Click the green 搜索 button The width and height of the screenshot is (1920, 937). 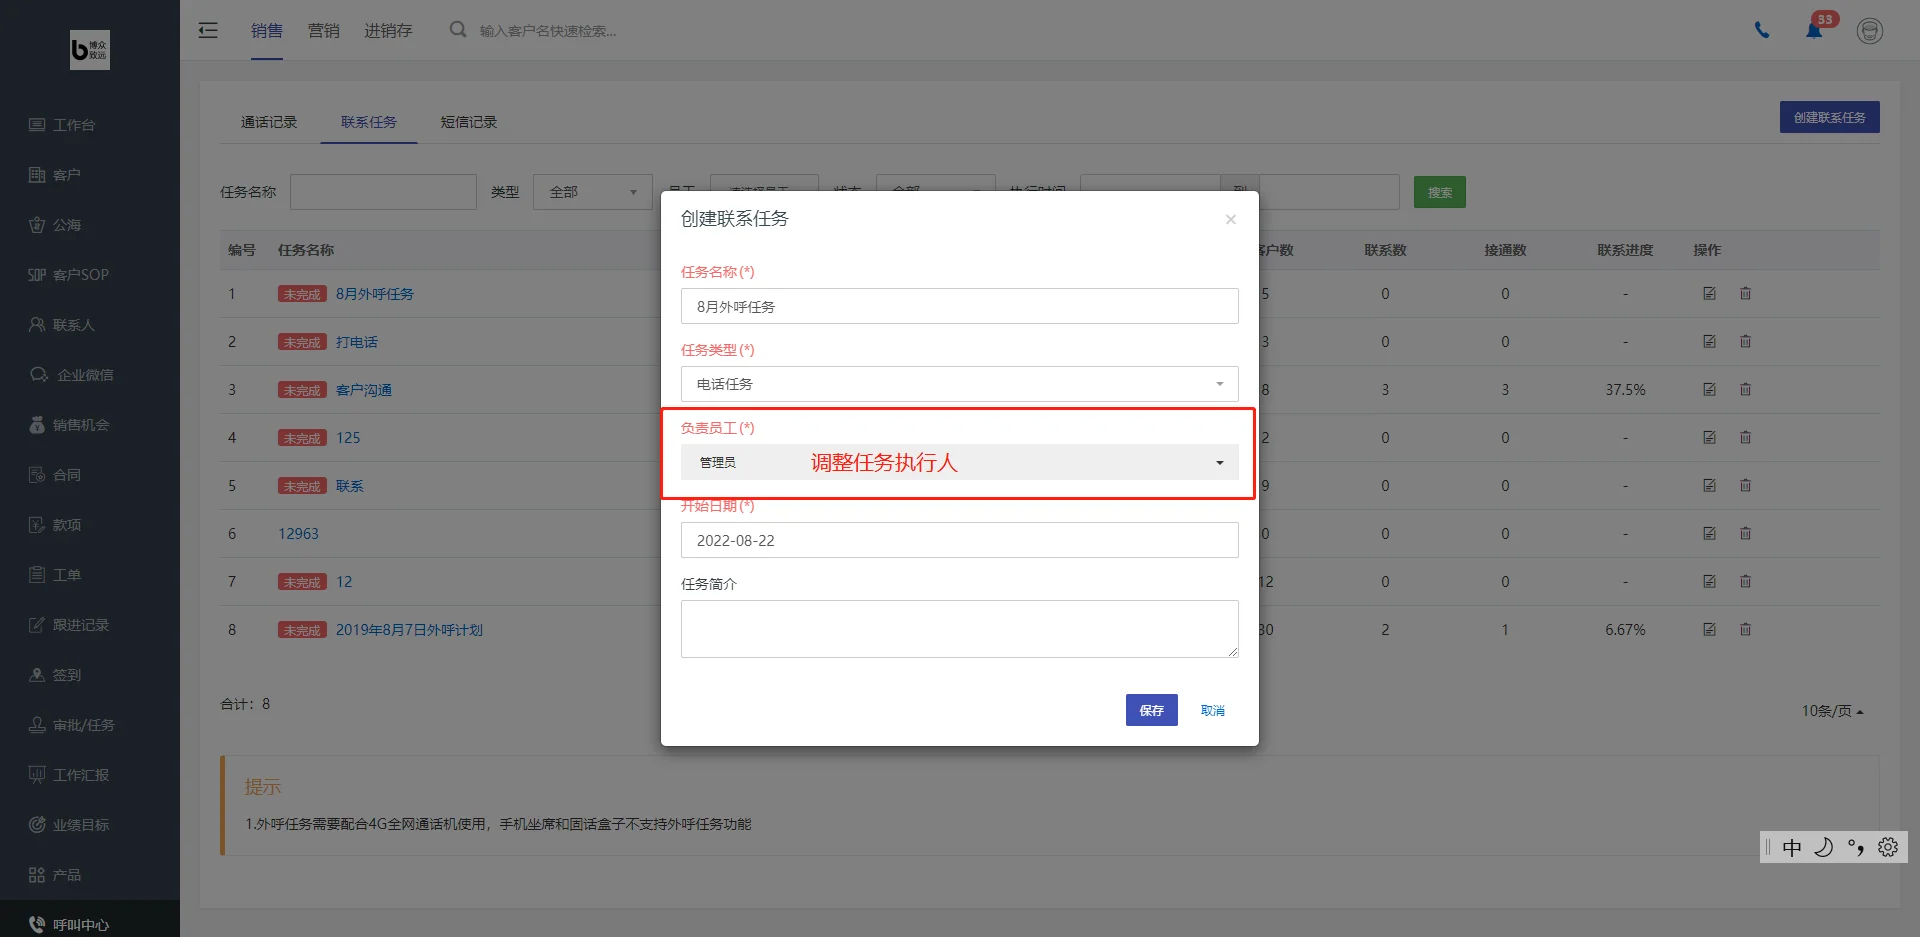[1440, 192]
